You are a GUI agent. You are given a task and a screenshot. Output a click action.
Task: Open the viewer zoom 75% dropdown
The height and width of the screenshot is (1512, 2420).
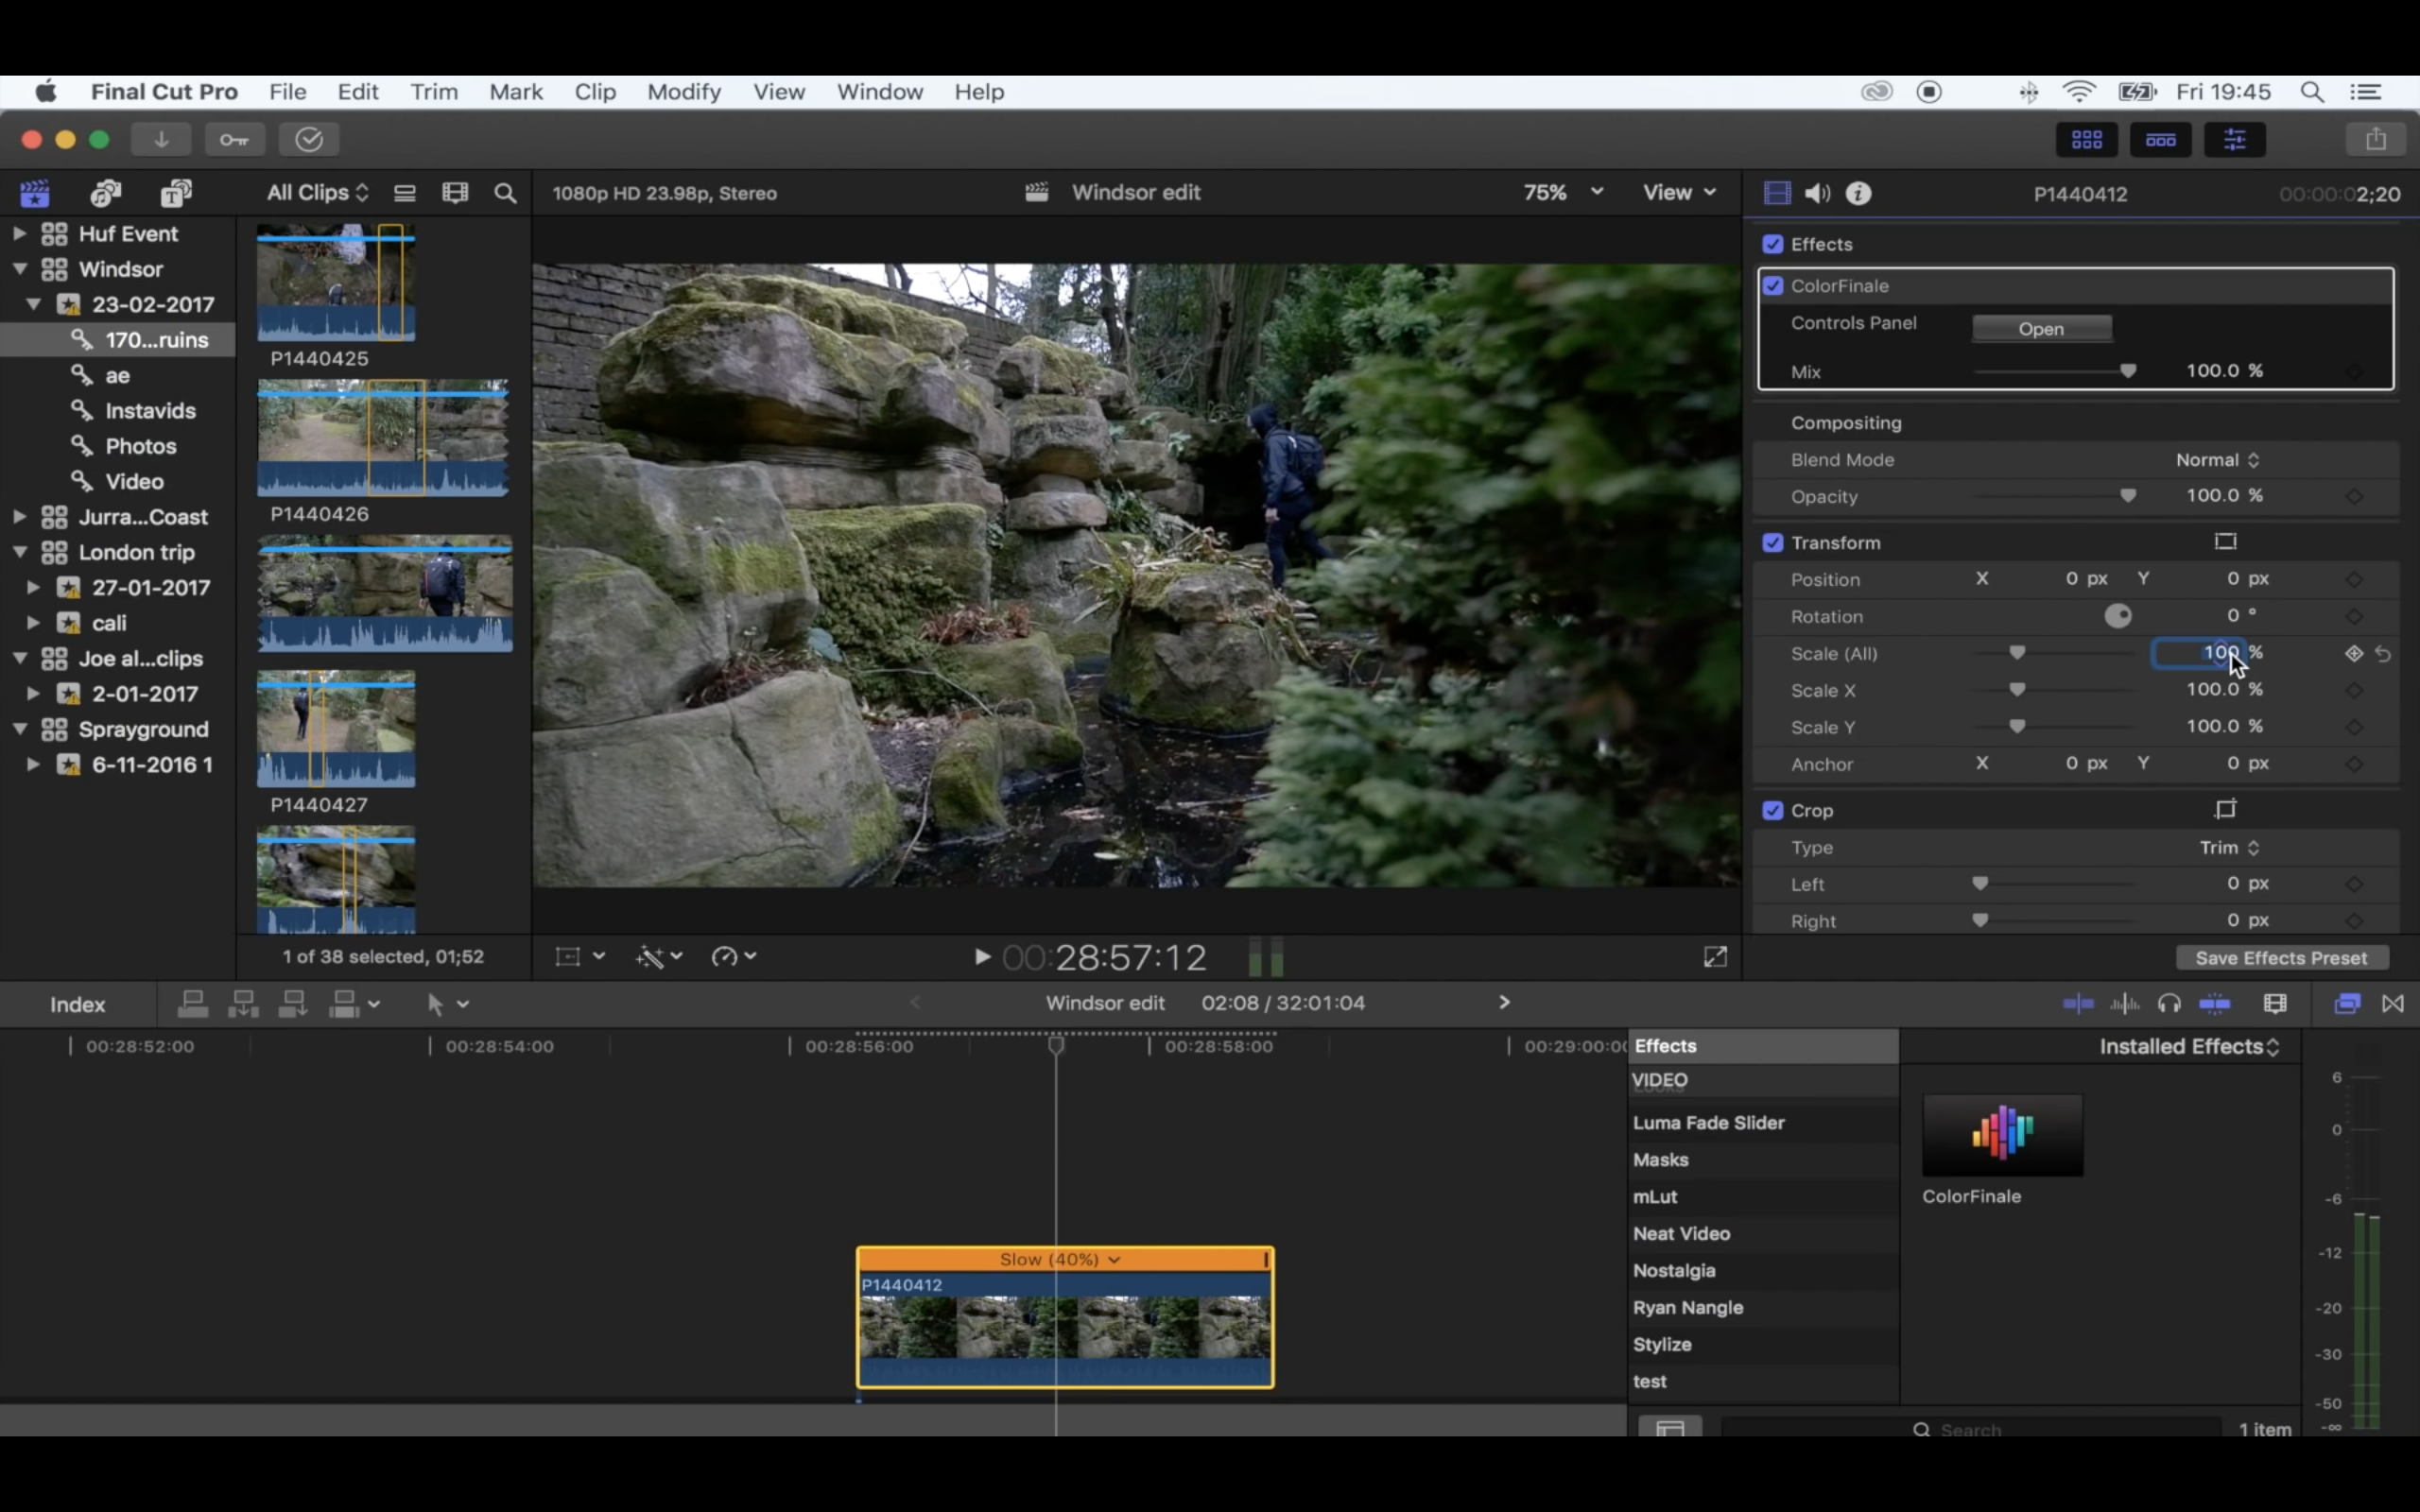1562,192
